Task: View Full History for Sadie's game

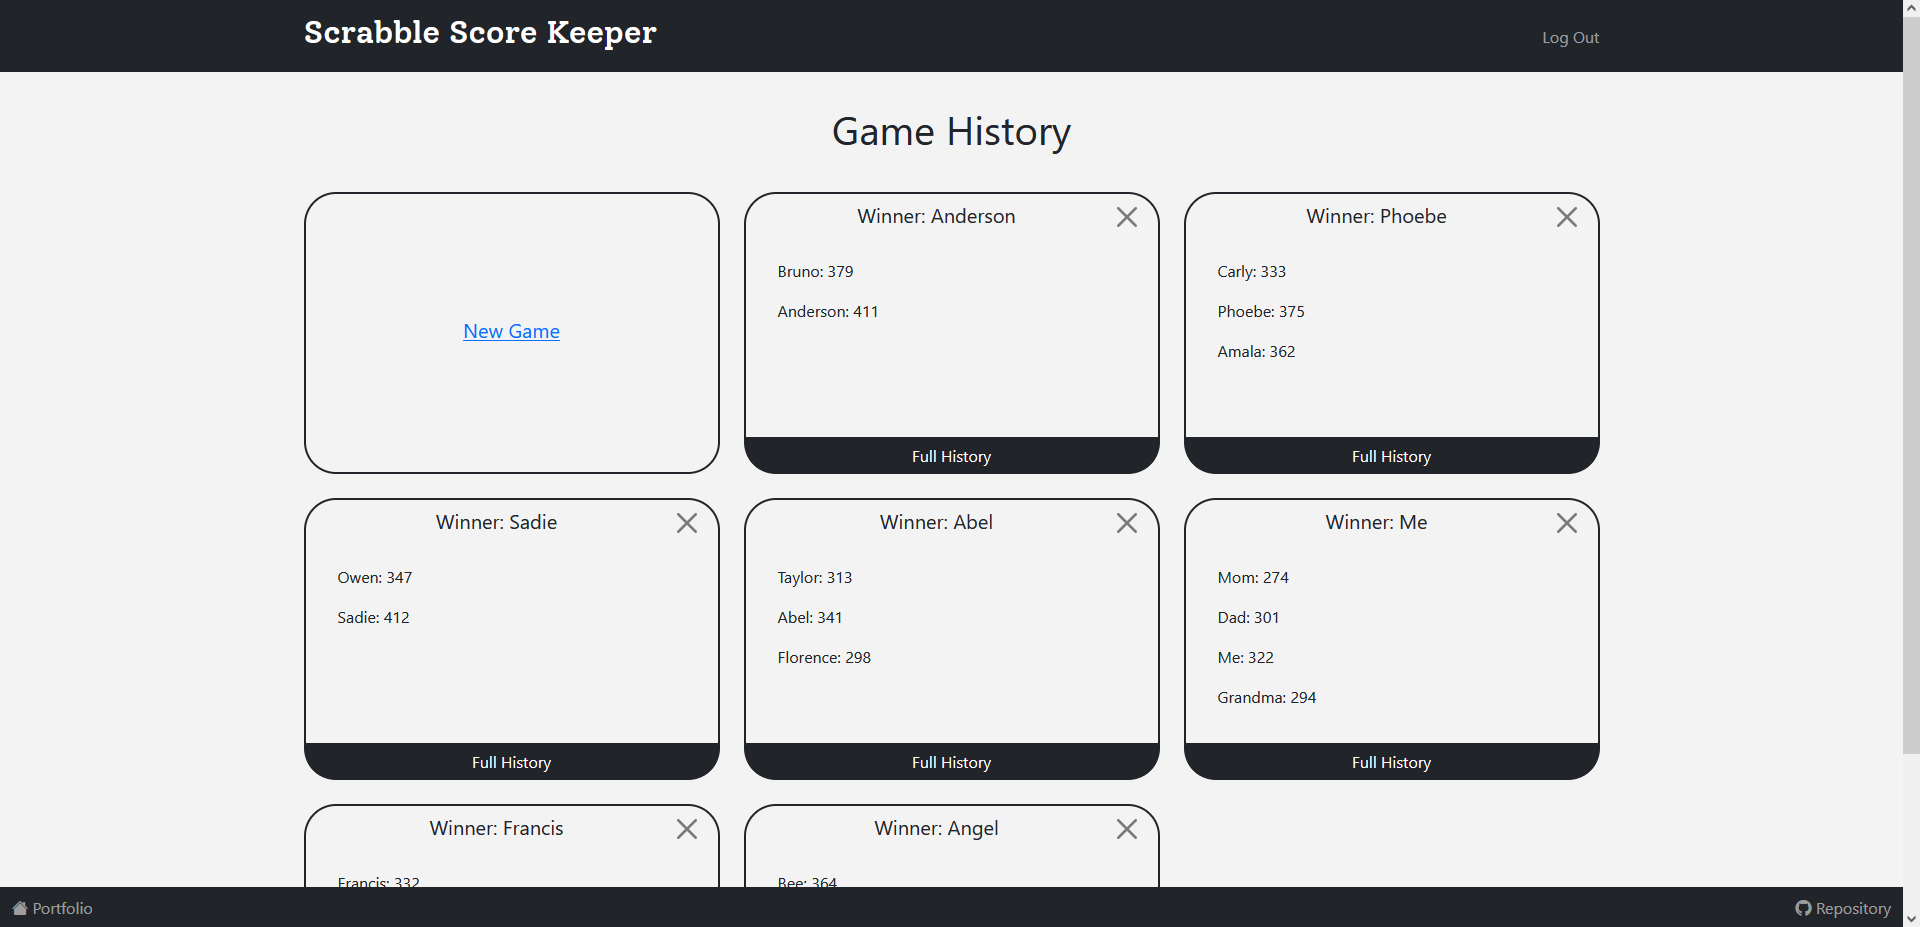Action: 512,762
